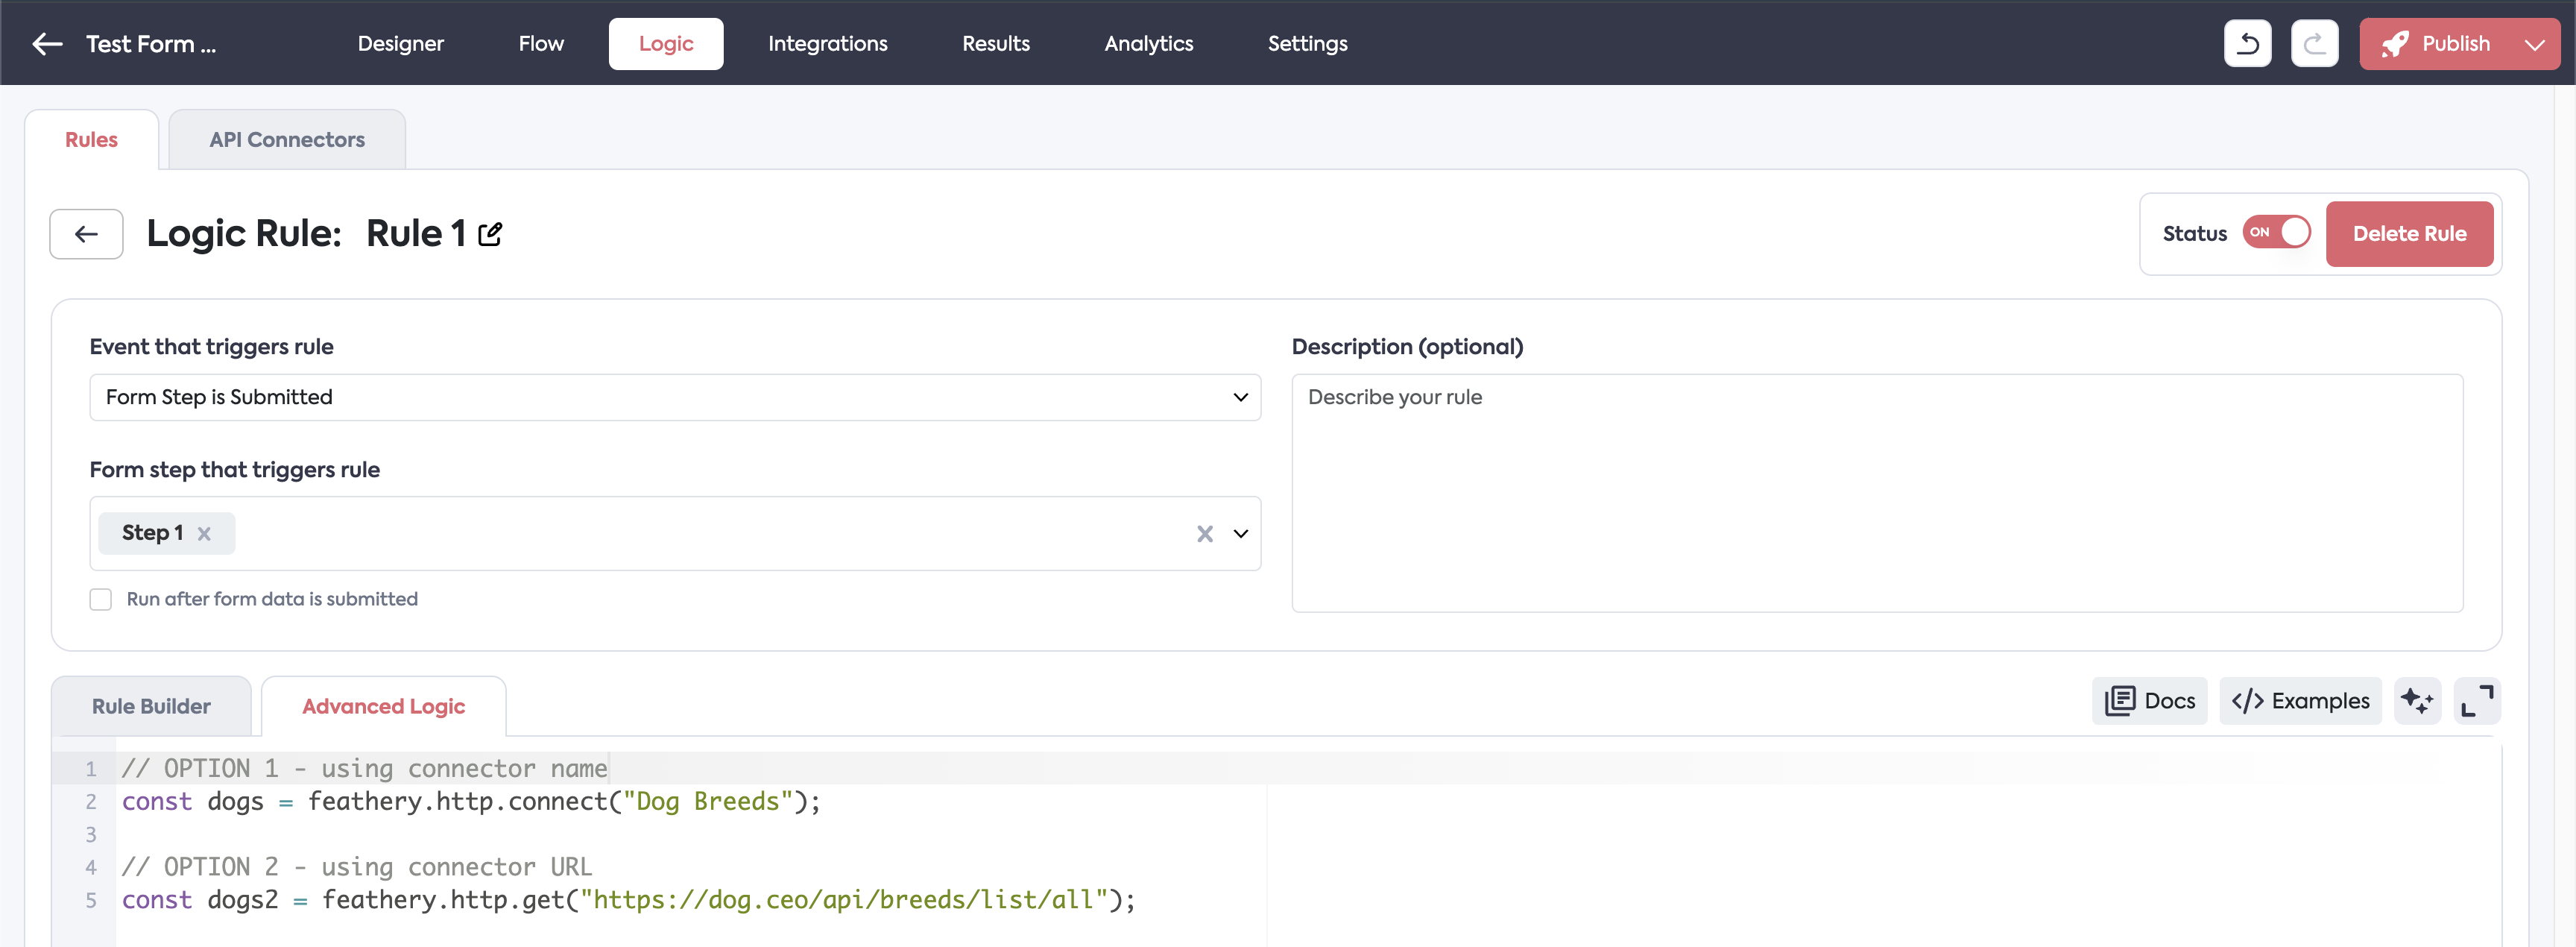
Task: Click the back arrow next to Test Form
Action: point(47,44)
